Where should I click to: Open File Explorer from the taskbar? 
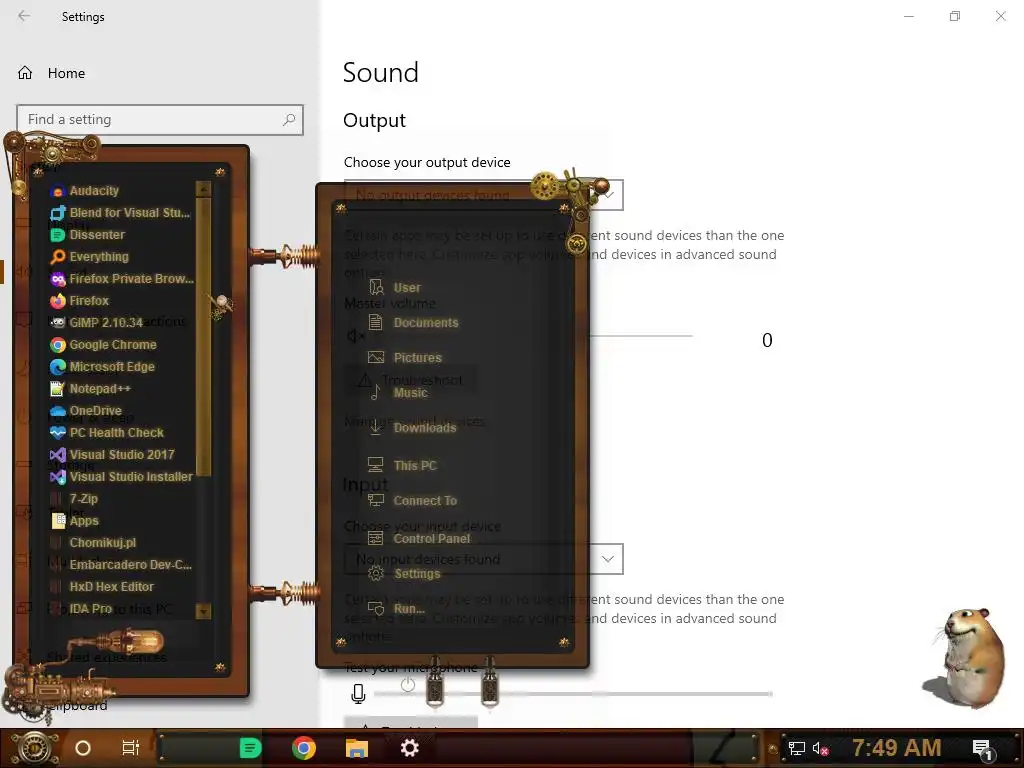tap(357, 748)
